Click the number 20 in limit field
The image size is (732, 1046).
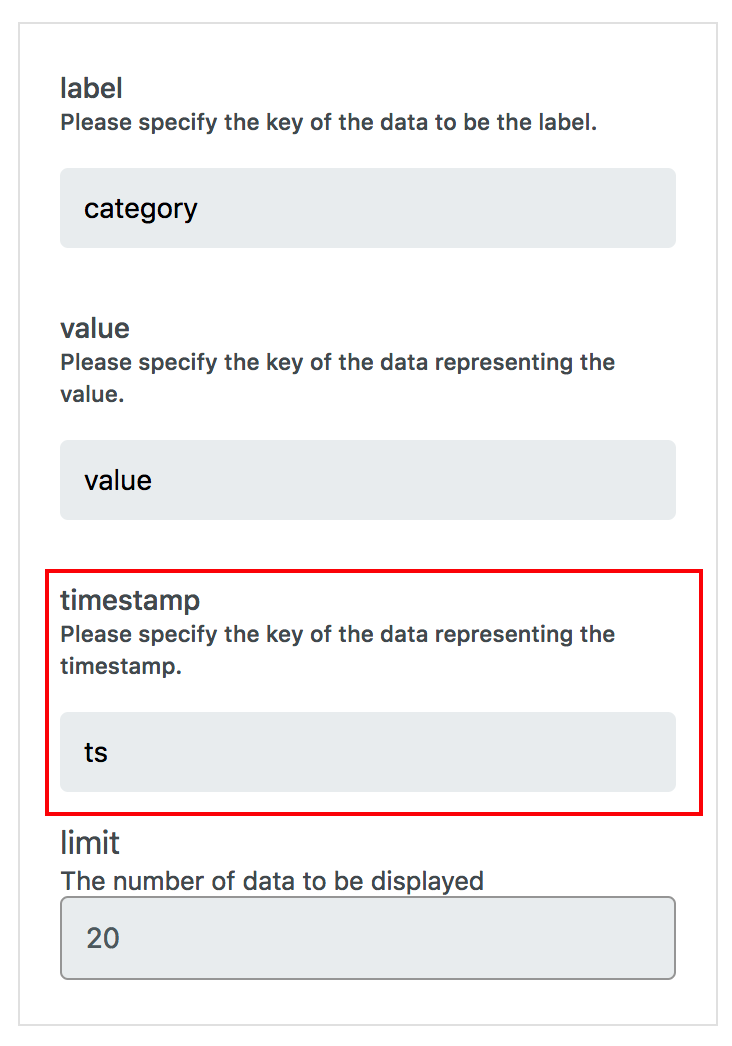pos(103,939)
